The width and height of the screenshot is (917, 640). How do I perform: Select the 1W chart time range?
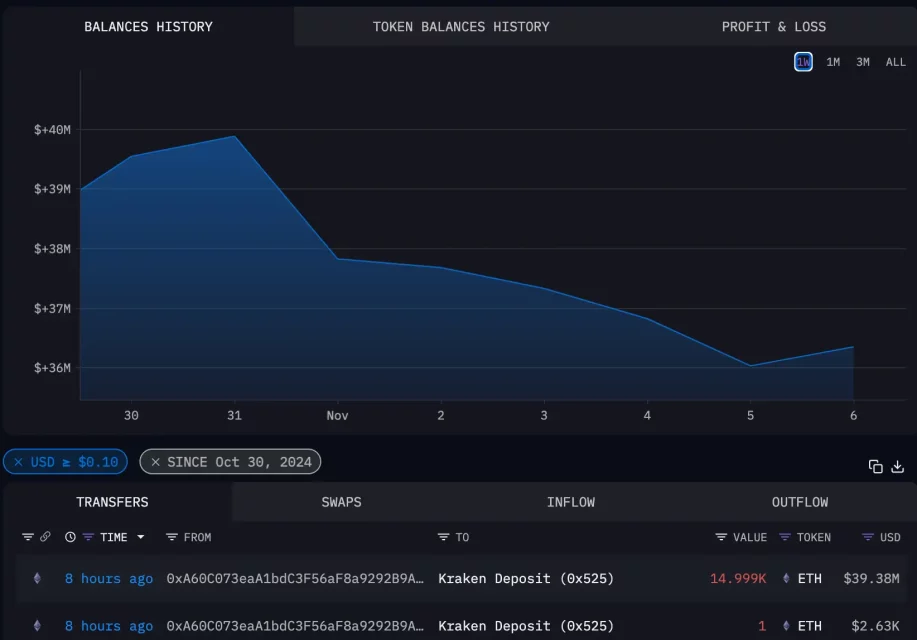pyautogui.click(x=803, y=62)
